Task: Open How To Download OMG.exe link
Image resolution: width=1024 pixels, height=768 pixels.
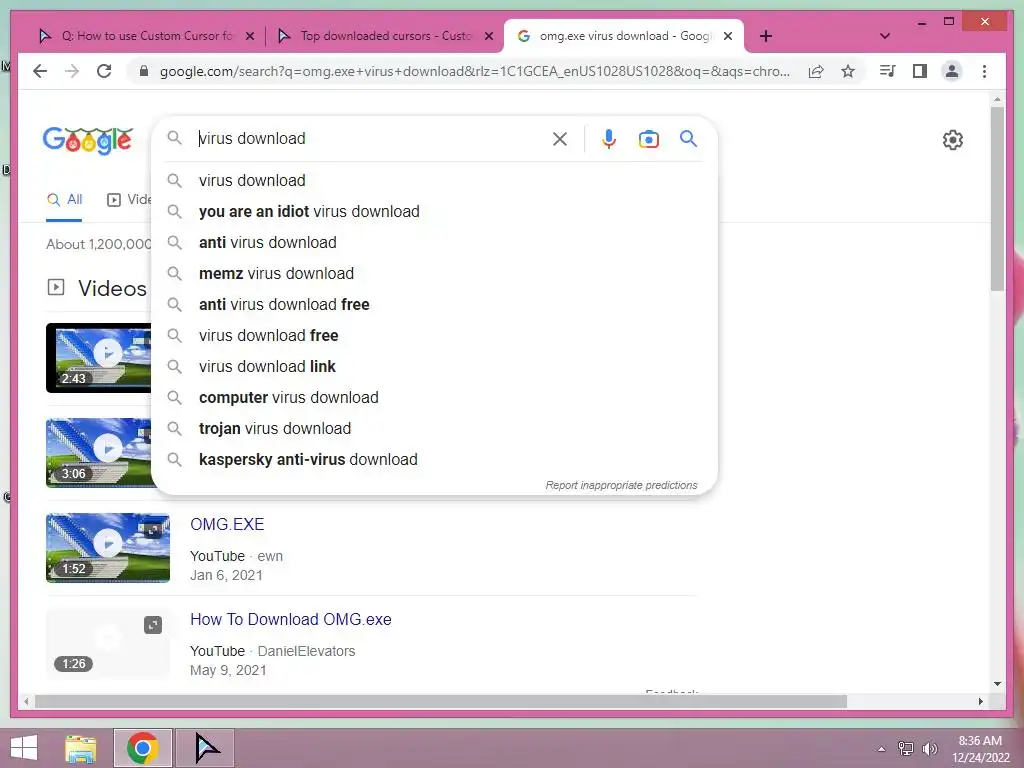Action: 291,619
